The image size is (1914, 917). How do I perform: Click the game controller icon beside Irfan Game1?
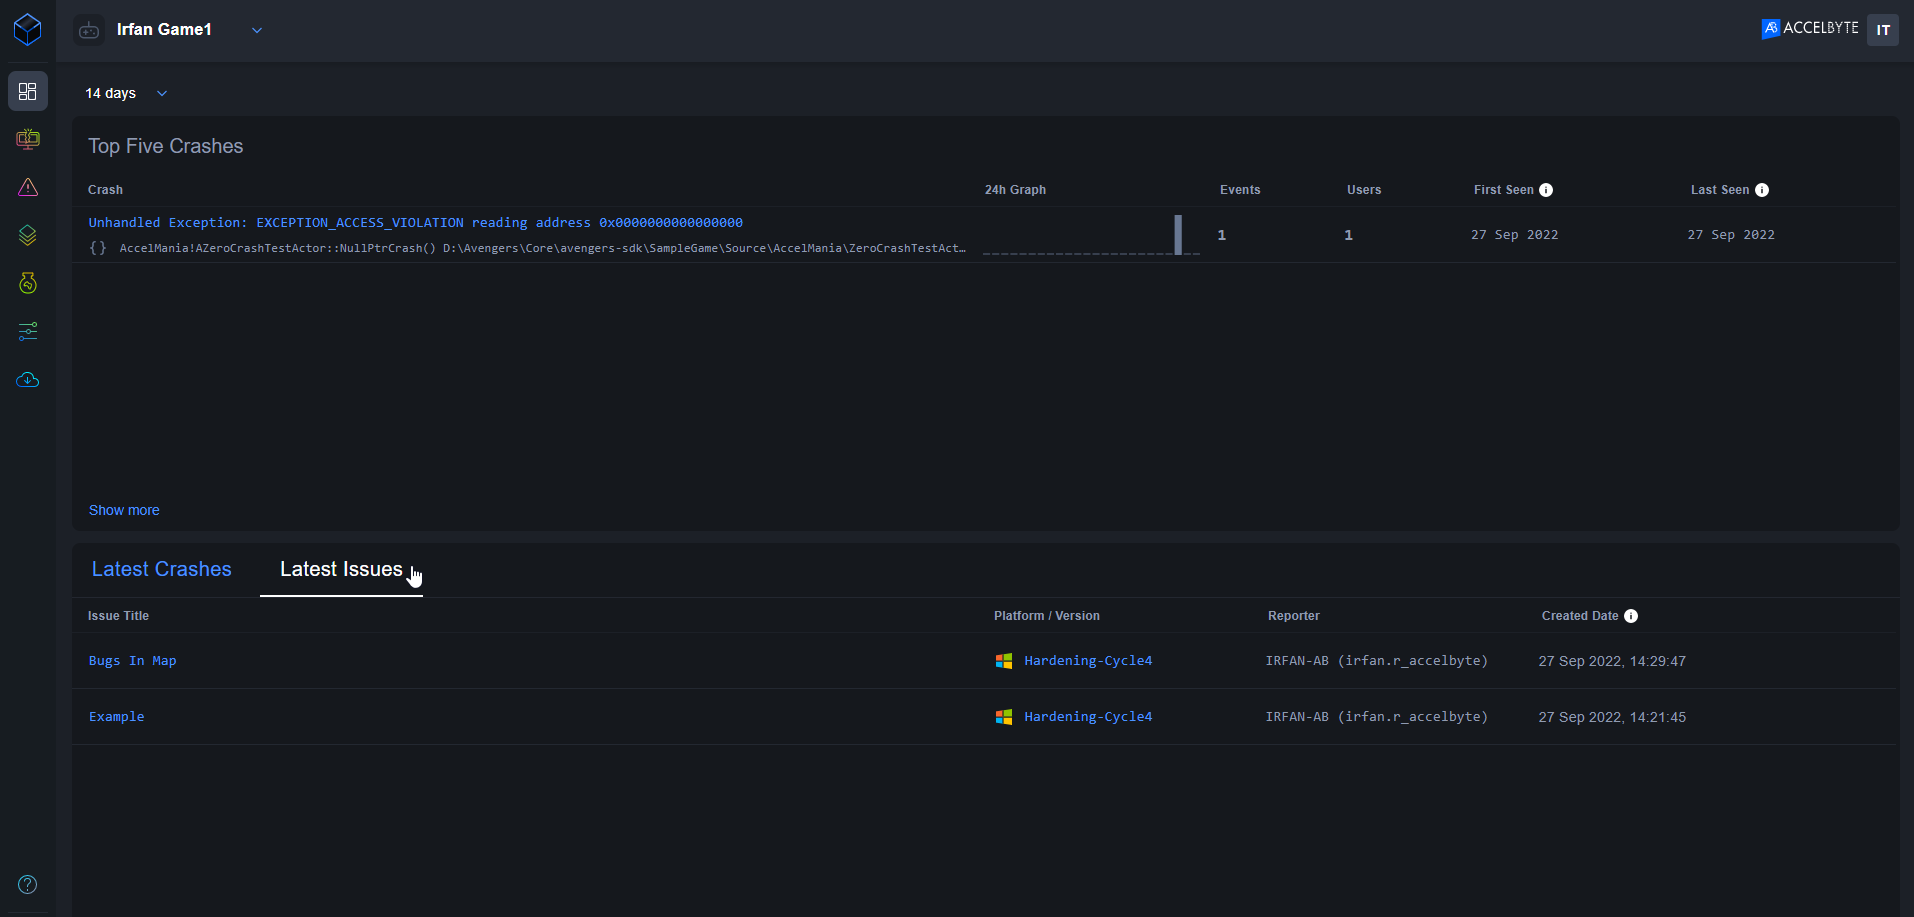89,30
